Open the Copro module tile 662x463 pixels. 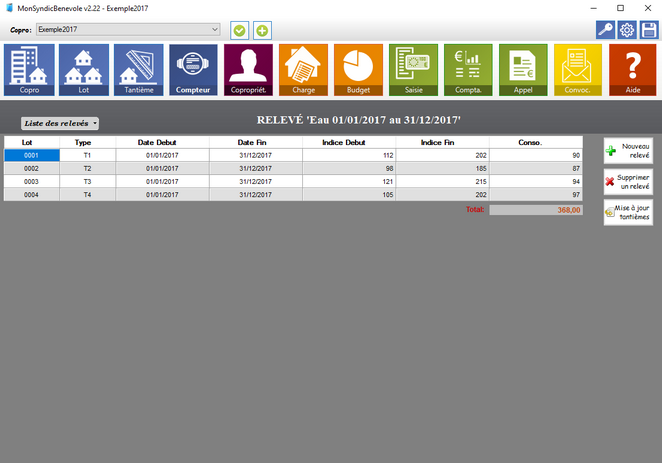tap(29, 70)
